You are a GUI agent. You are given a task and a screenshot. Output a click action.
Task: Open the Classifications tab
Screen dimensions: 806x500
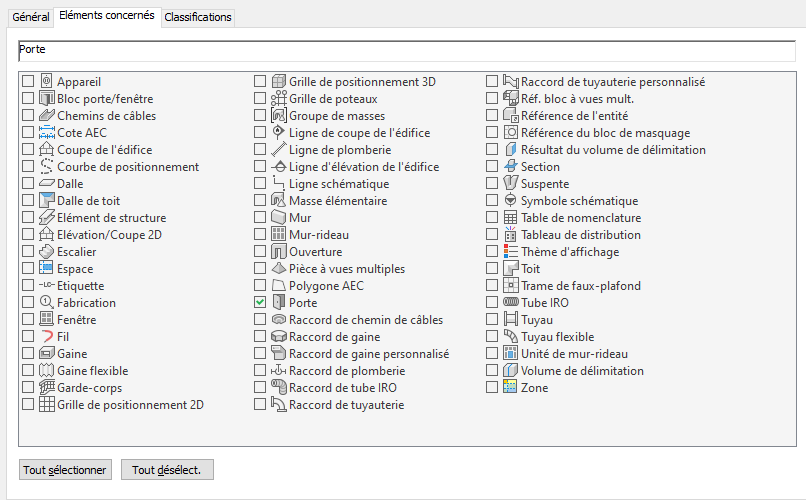click(x=198, y=17)
